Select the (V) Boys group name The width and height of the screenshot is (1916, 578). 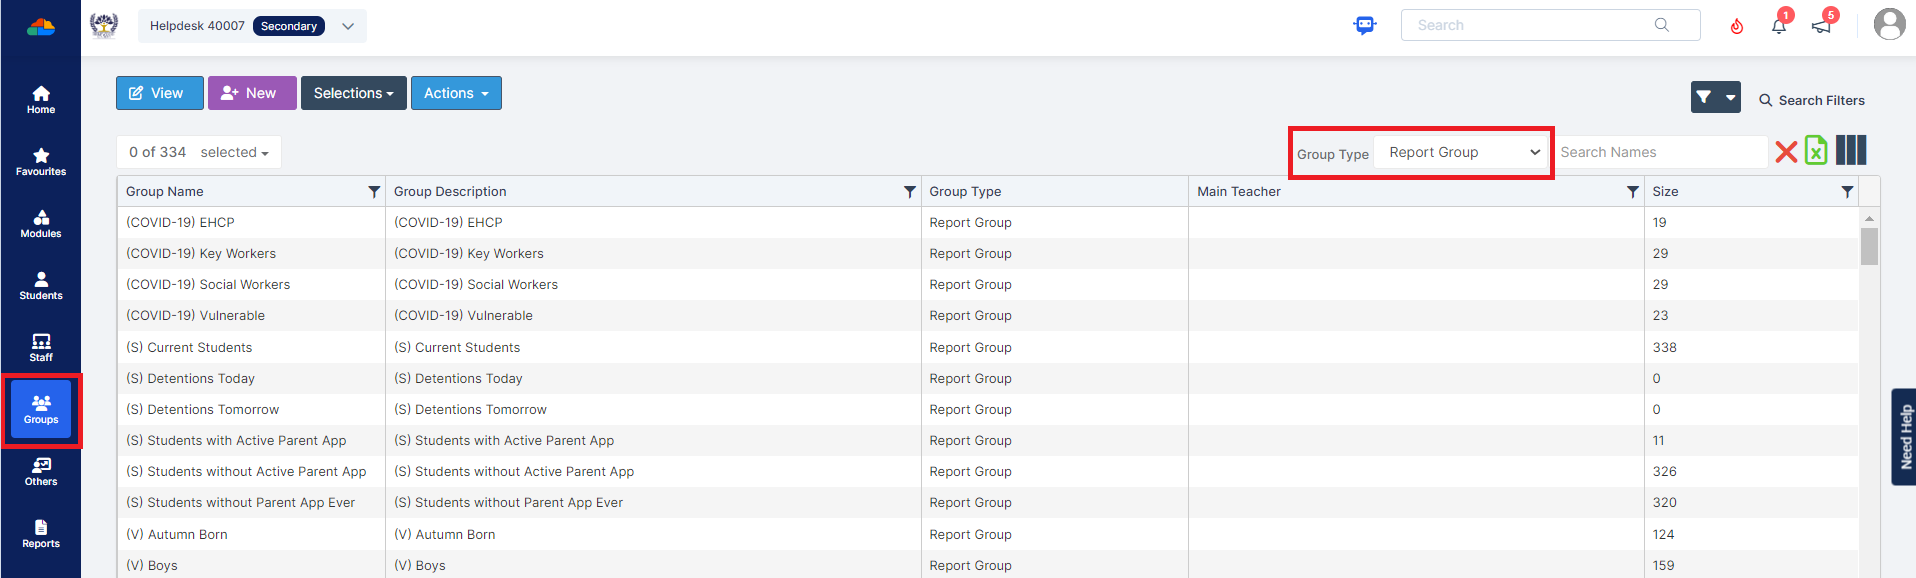[x=152, y=565]
